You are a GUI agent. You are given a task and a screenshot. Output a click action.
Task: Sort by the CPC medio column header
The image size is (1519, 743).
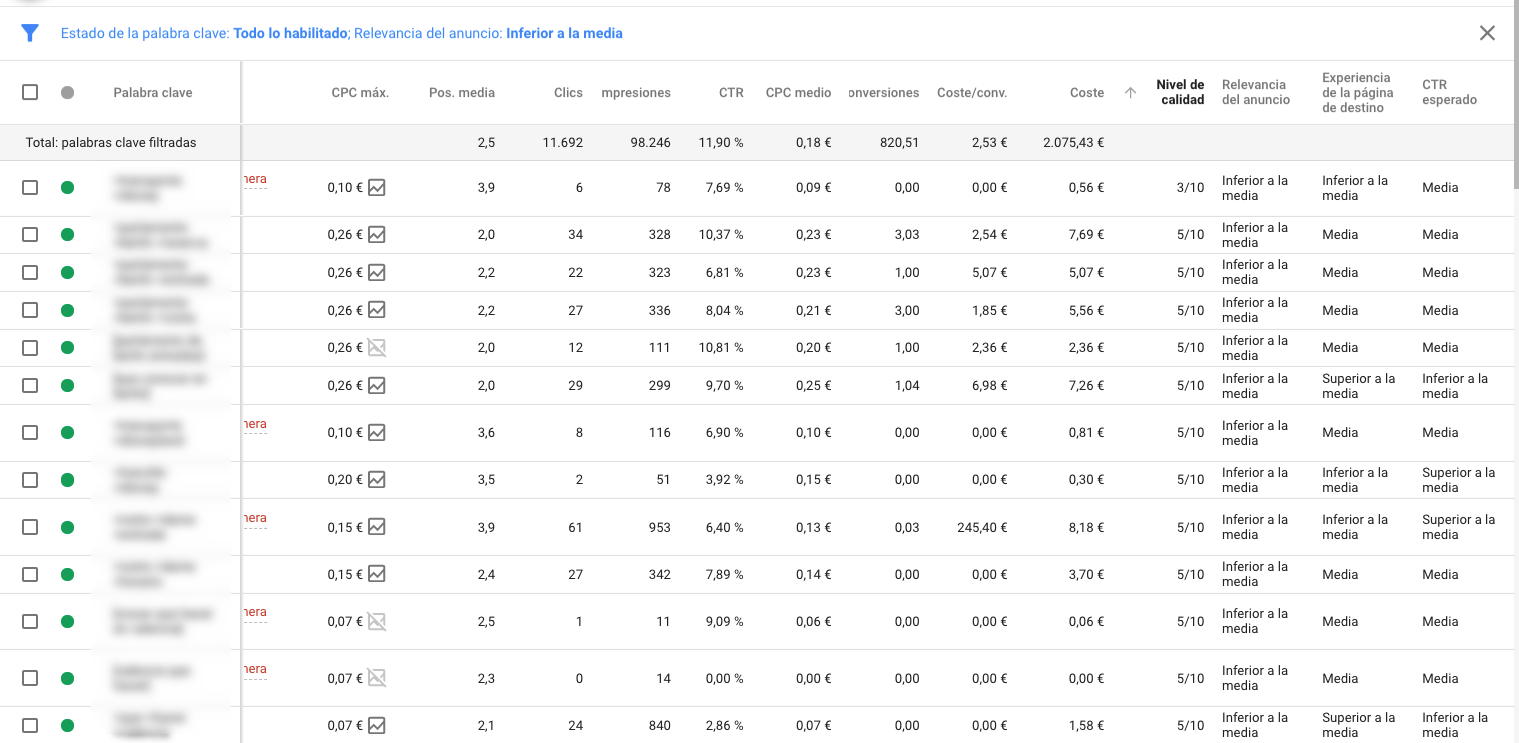coord(798,92)
